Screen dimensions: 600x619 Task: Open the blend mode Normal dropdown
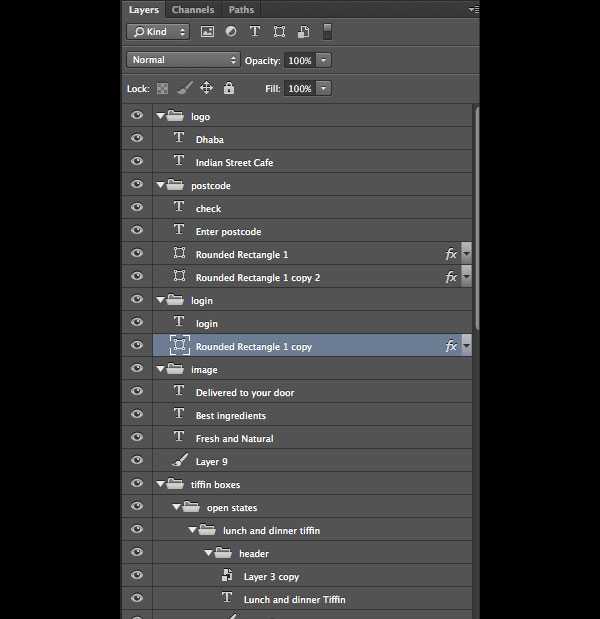[x=183, y=60]
